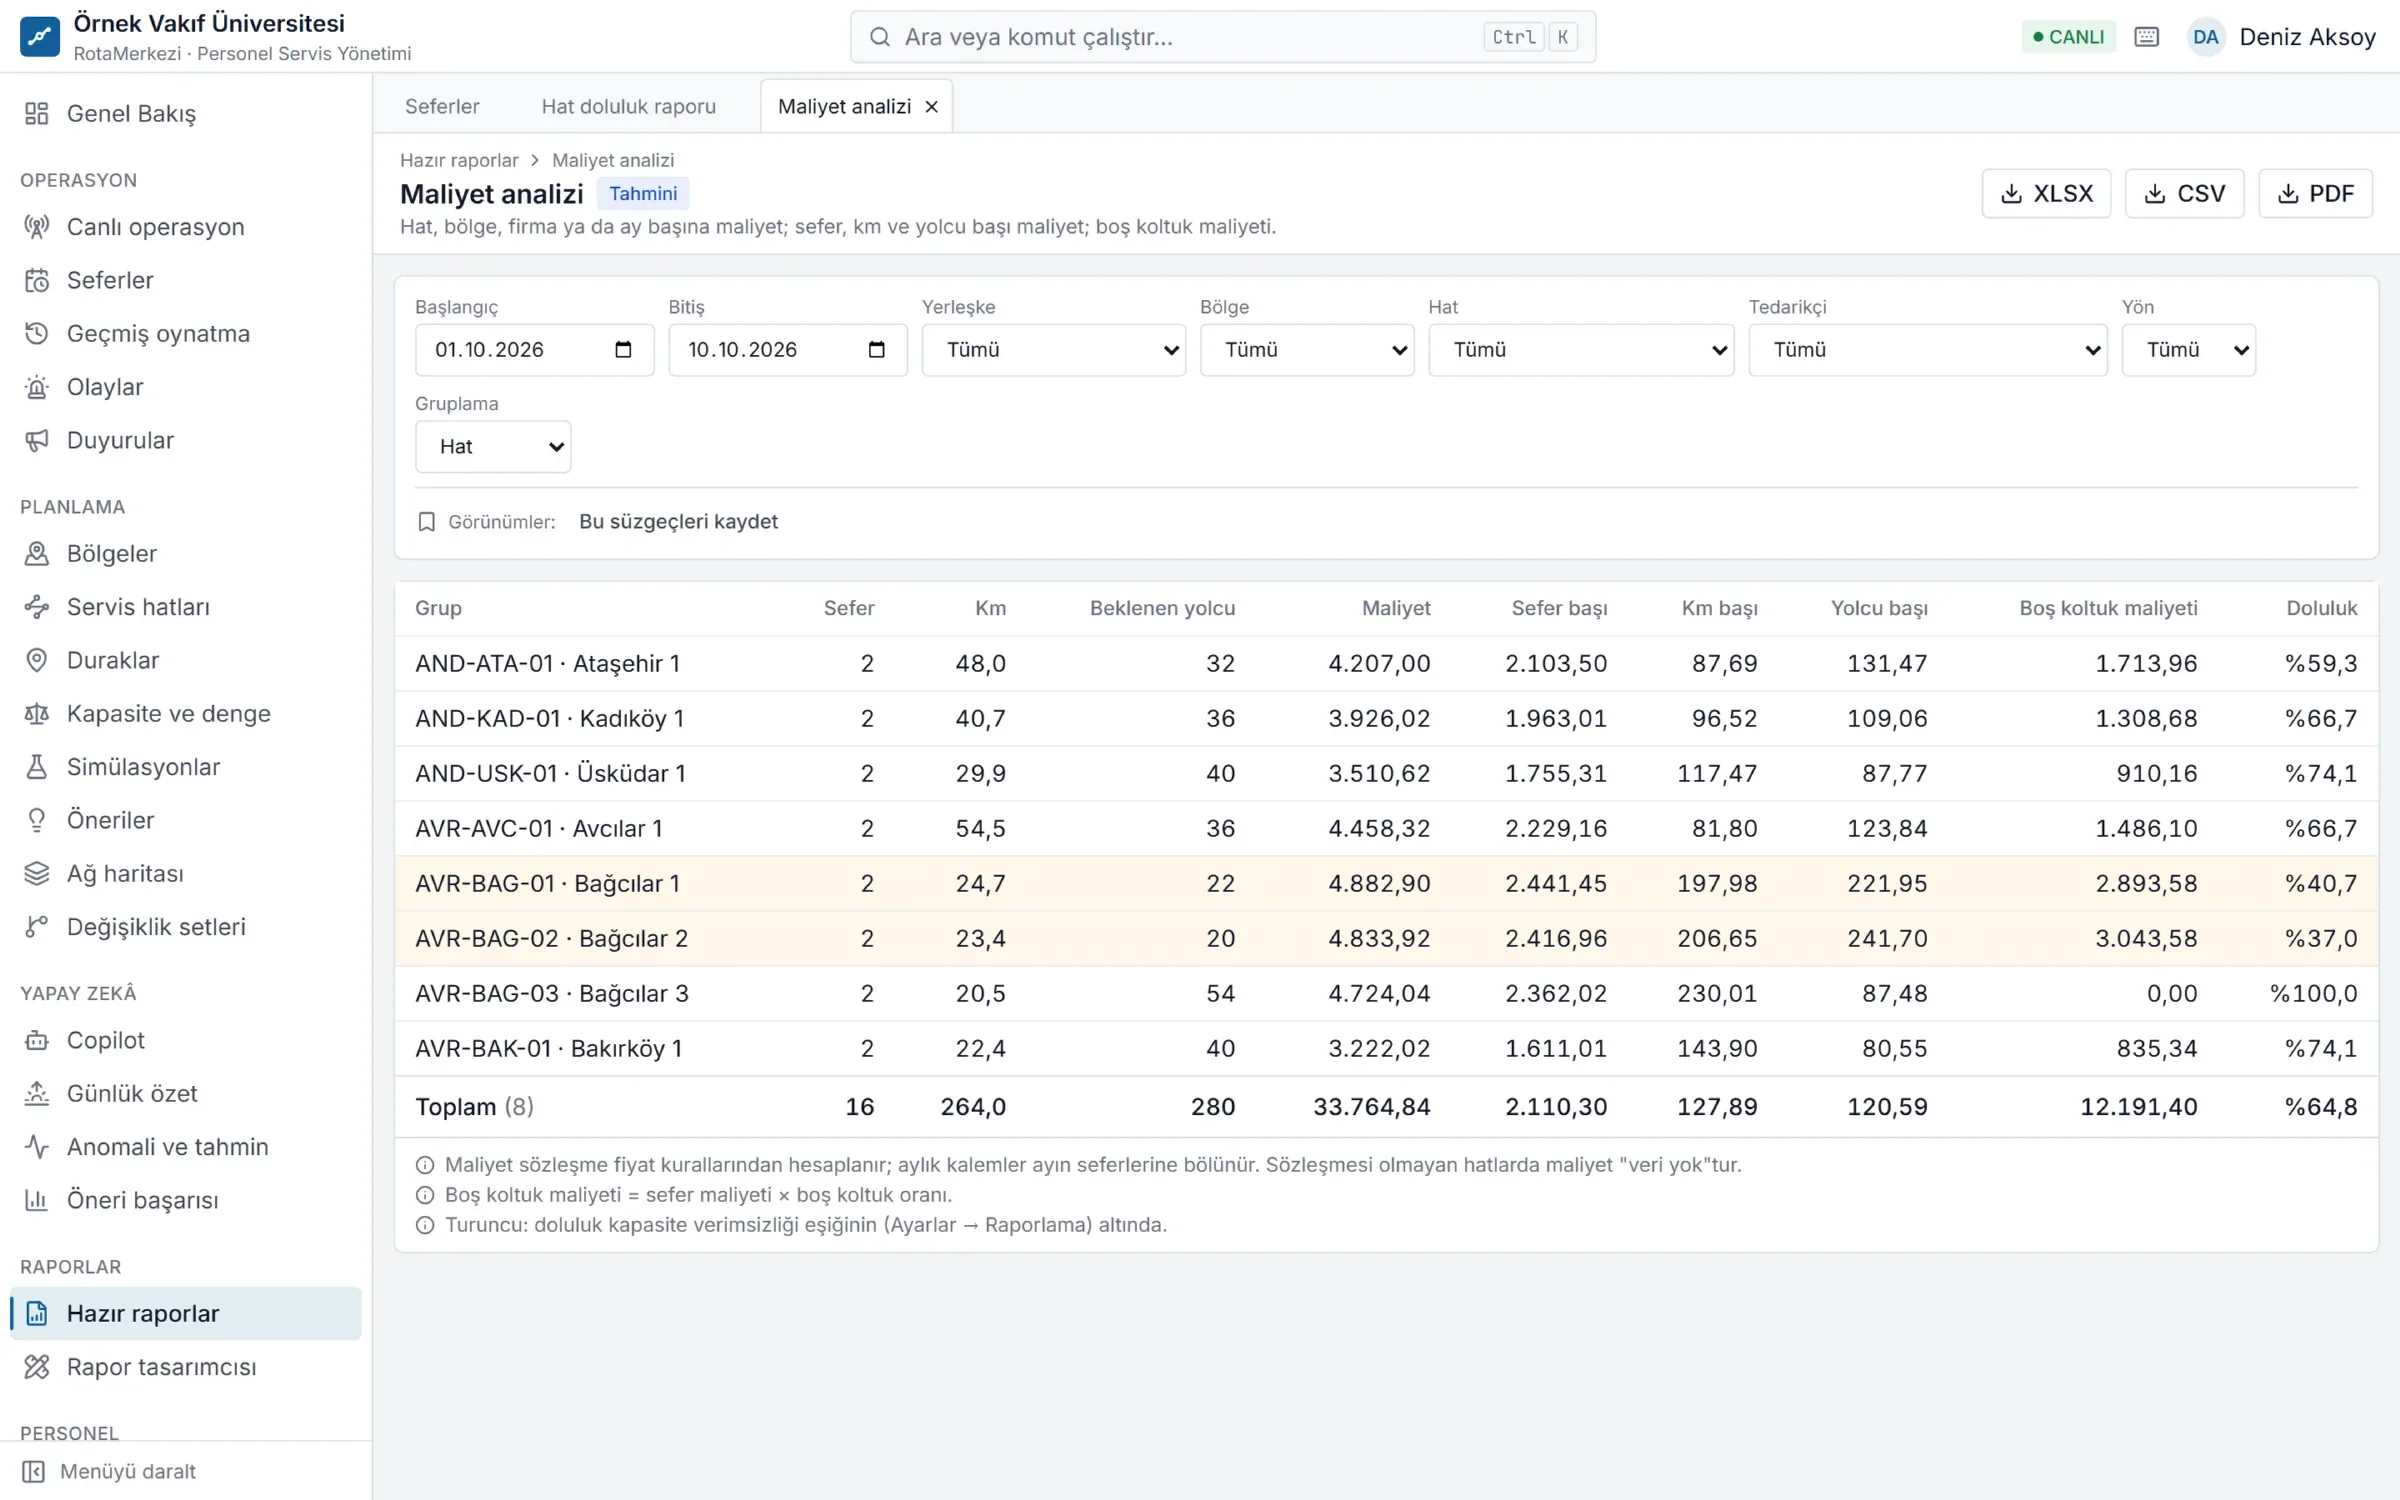Open Deniz Aksoy user menu
The height and width of the screenshot is (1500, 2400).
tap(2281, 37)
